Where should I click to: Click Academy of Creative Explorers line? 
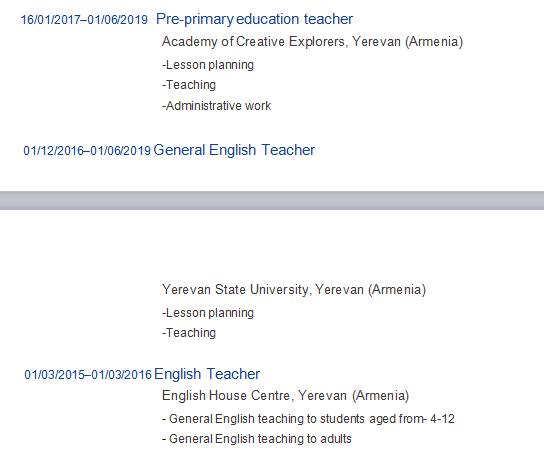(312, 42)
